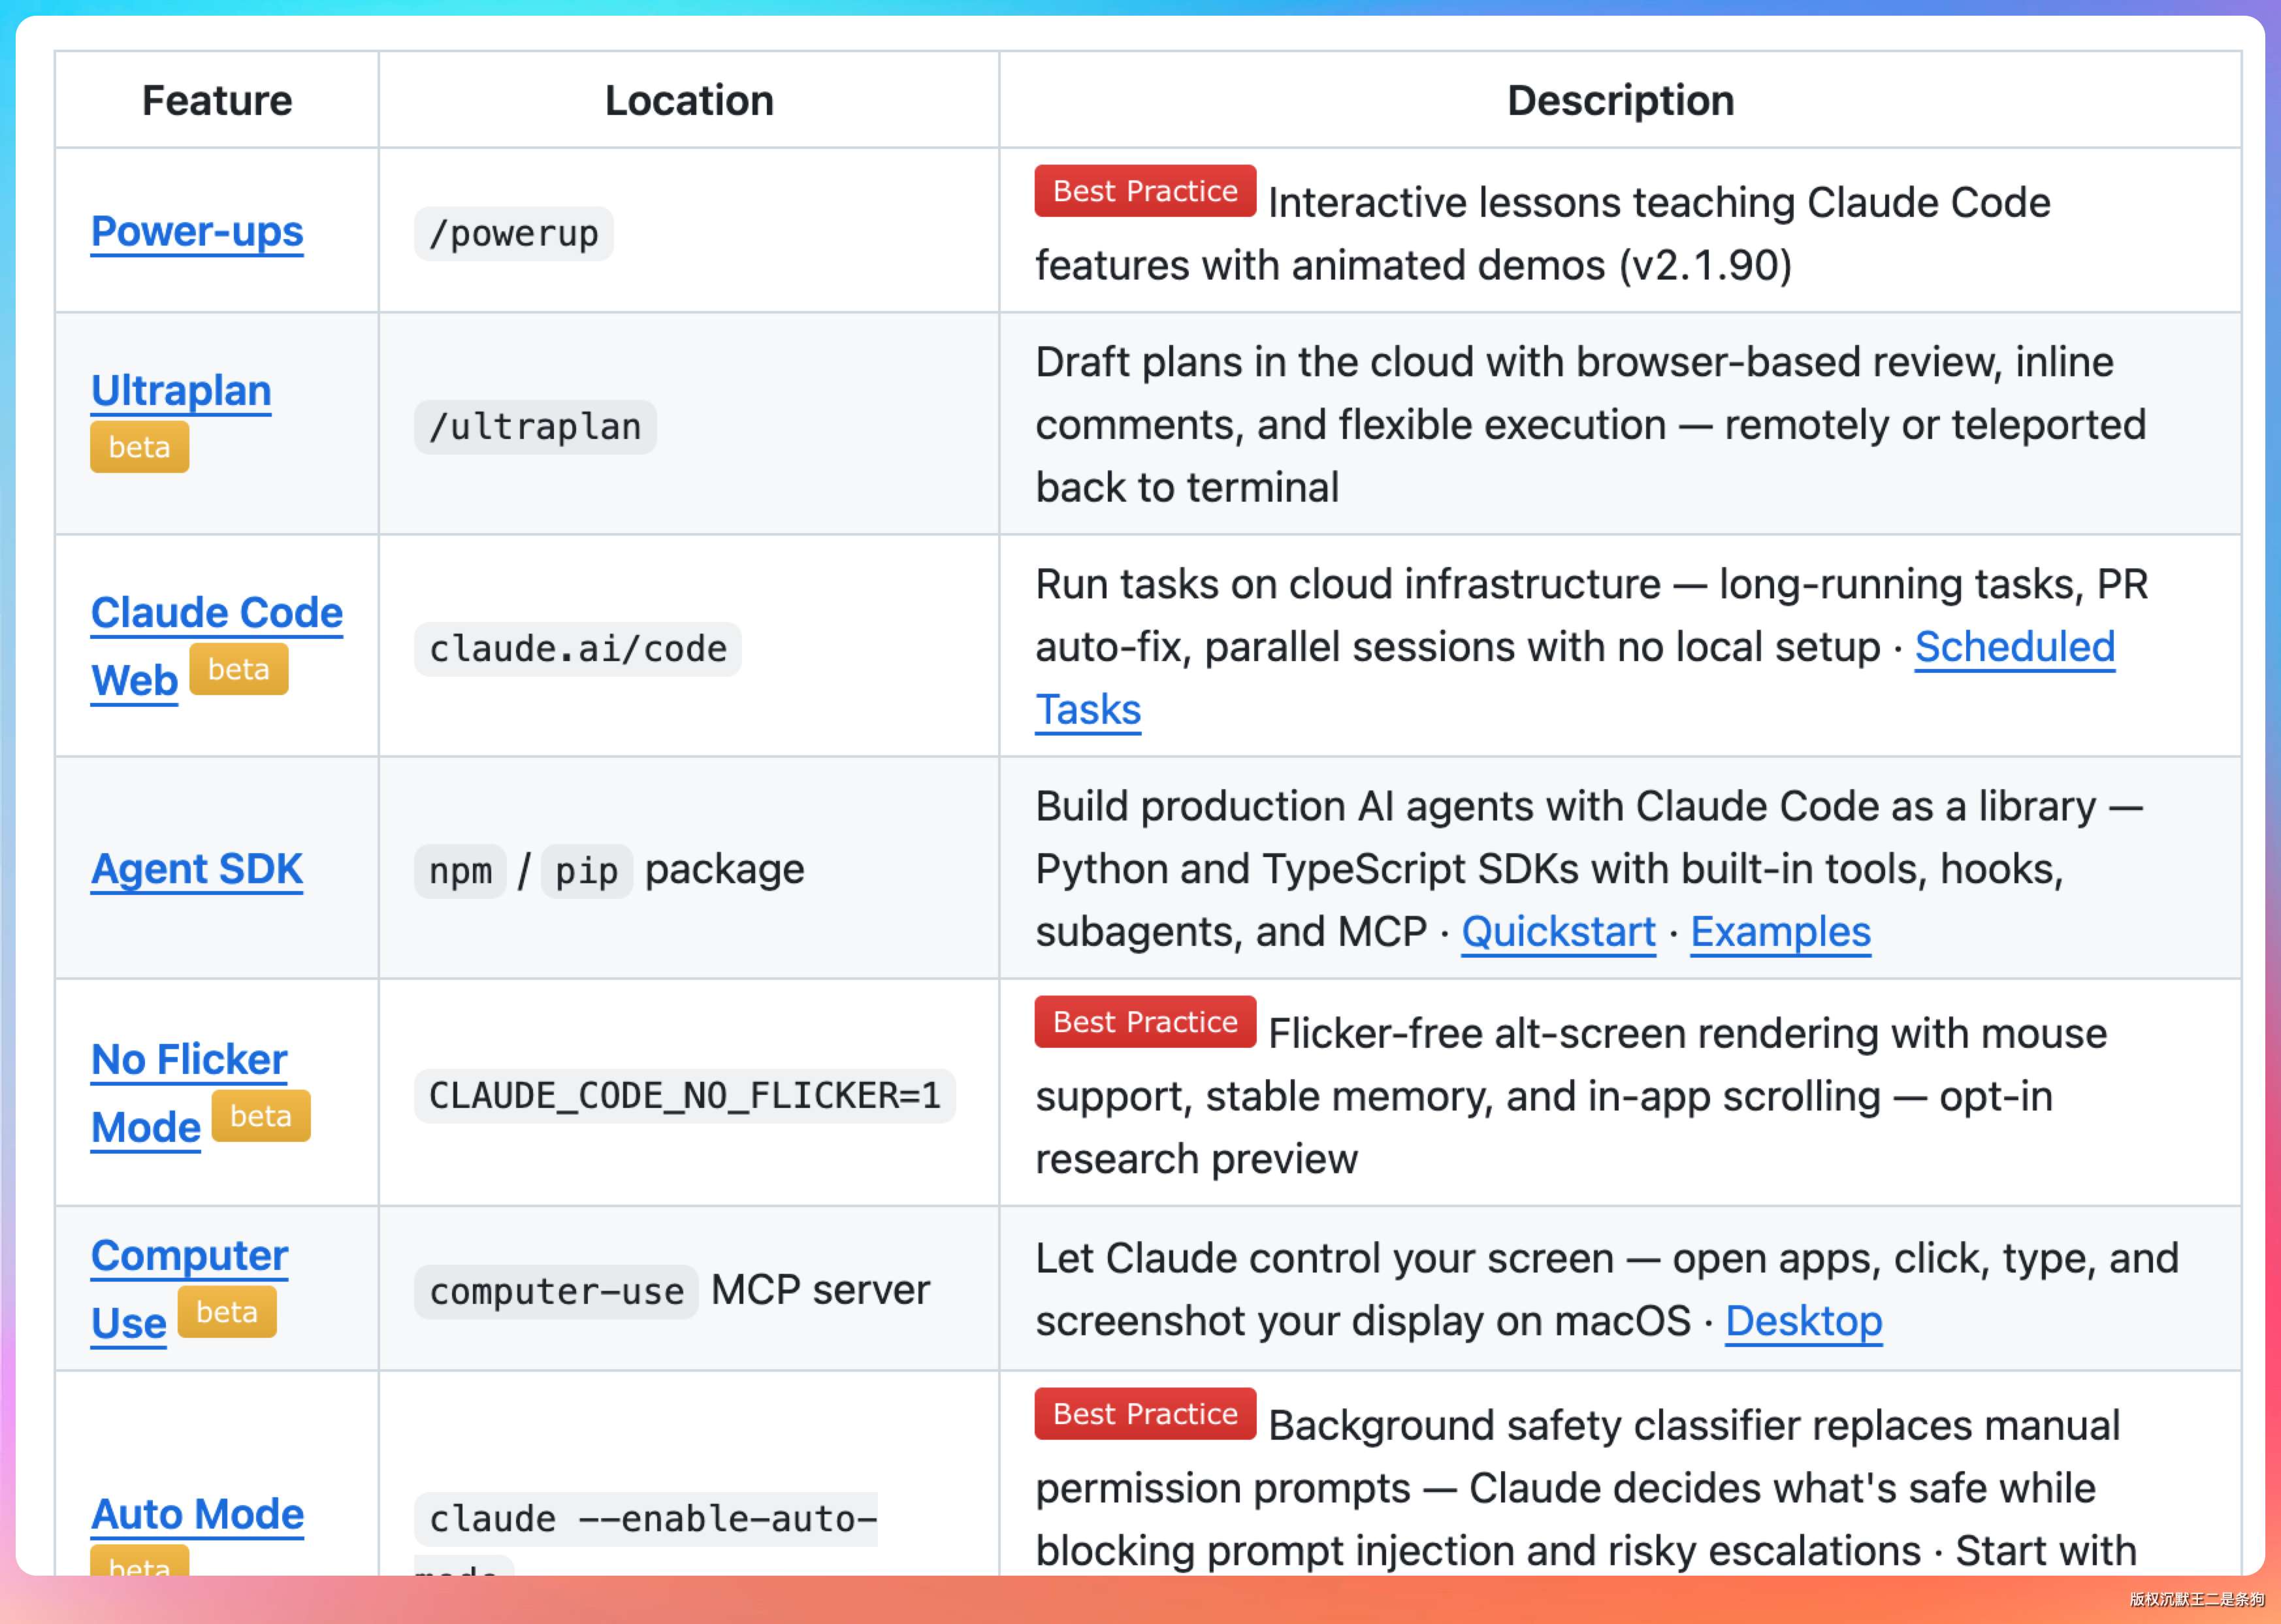This screenshot has width=2281, height=1624.
Task: Click the CLAUDE_CODE_NO_FLICKER=1 code snippet
Action: click(x=684, y=1096)
